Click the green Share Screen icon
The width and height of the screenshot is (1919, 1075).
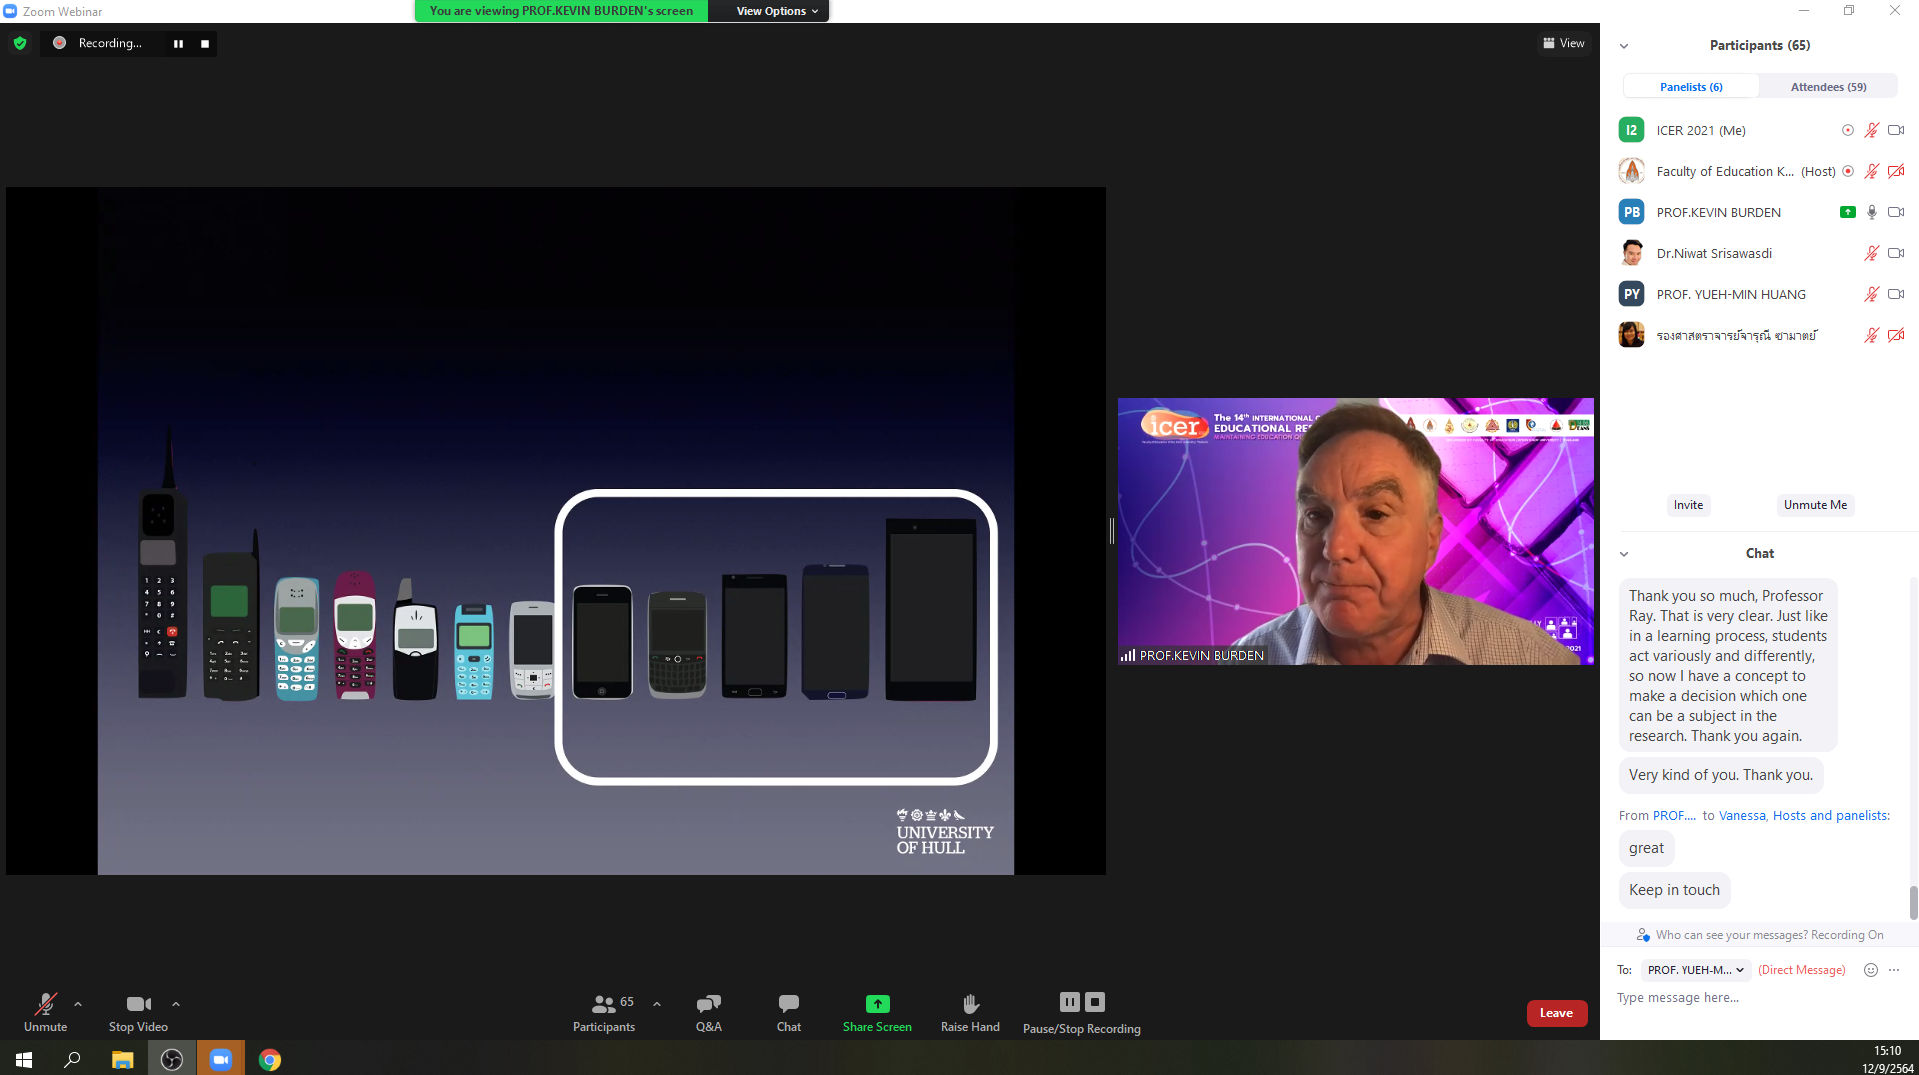[x=877, y=1004]
